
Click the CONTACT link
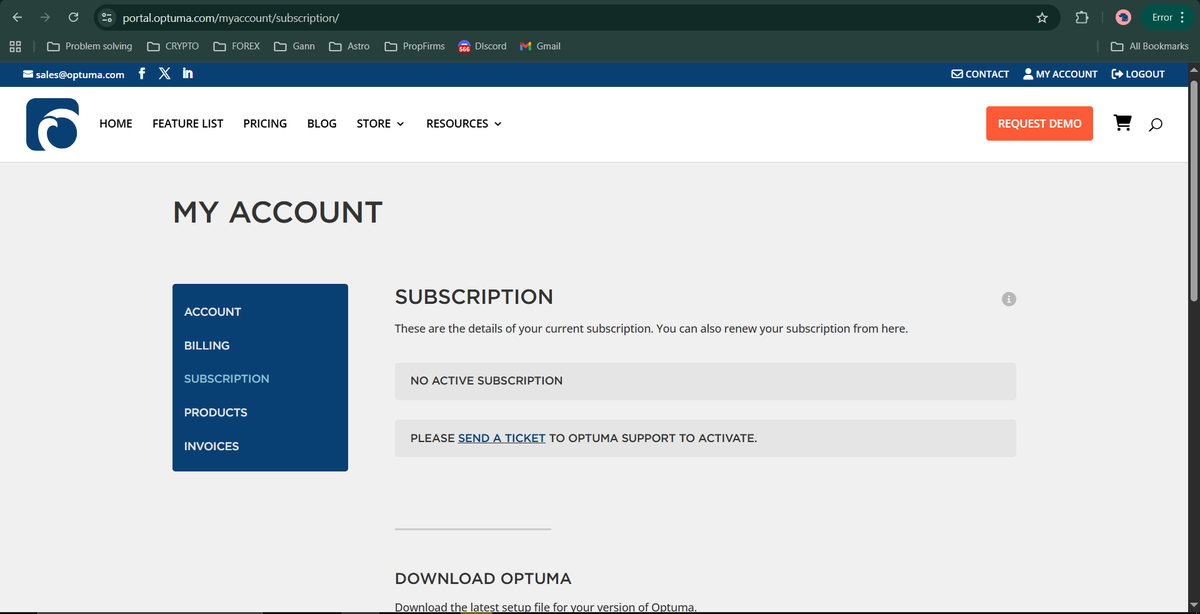pyautogui.click(x=980, y=74)
